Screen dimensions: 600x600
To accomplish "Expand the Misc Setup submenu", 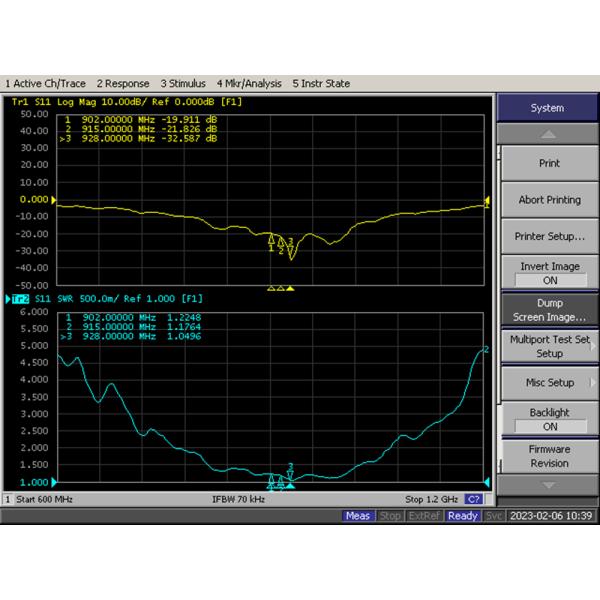I will (547, 383).
